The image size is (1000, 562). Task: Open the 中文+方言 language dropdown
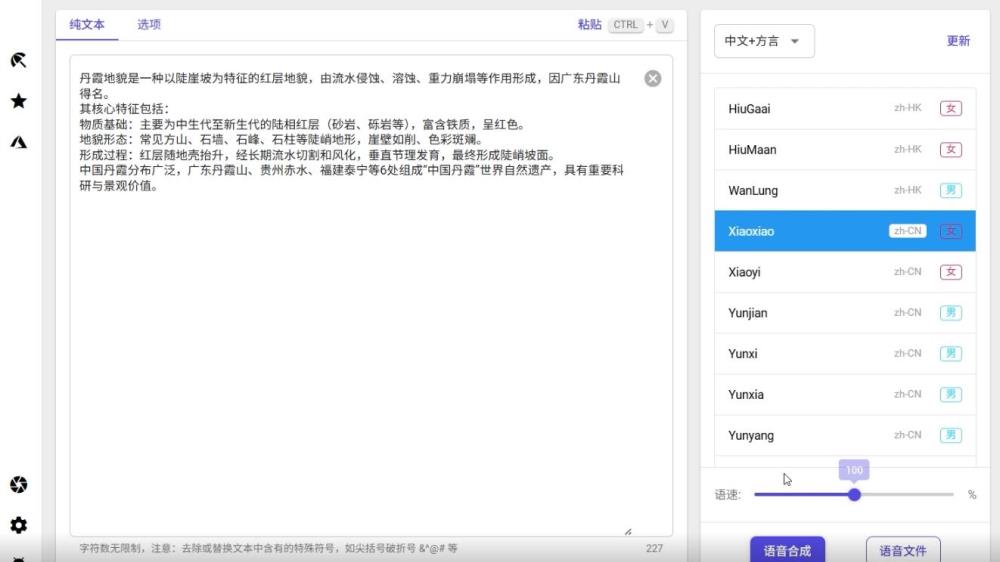coord(764,41)
